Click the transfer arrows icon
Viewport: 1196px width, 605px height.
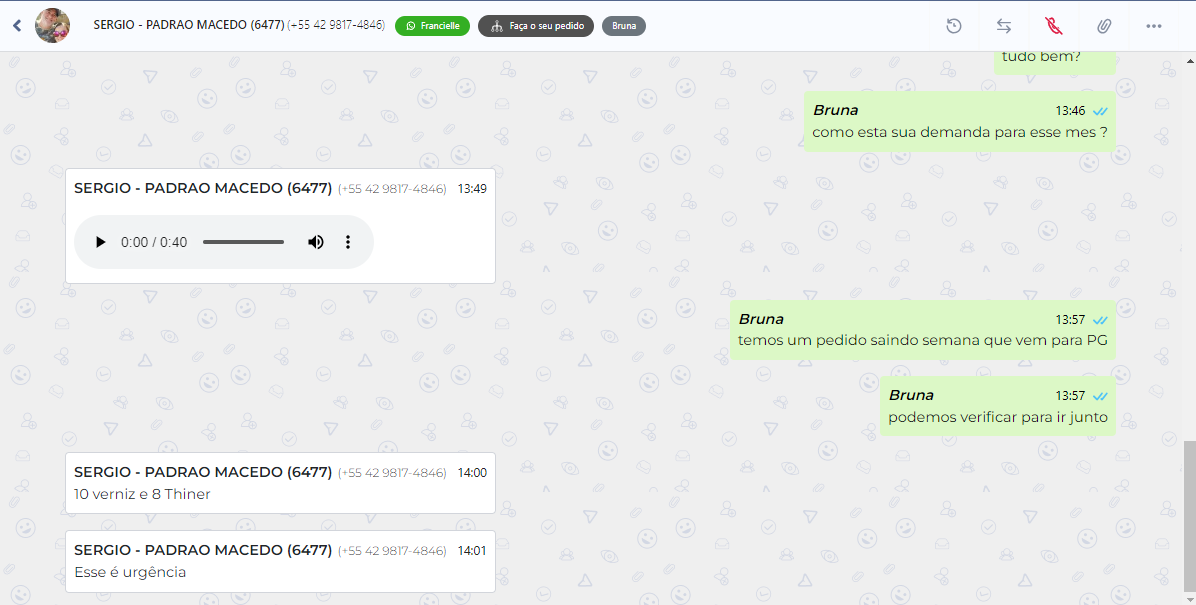click(x=1004, y=26)
